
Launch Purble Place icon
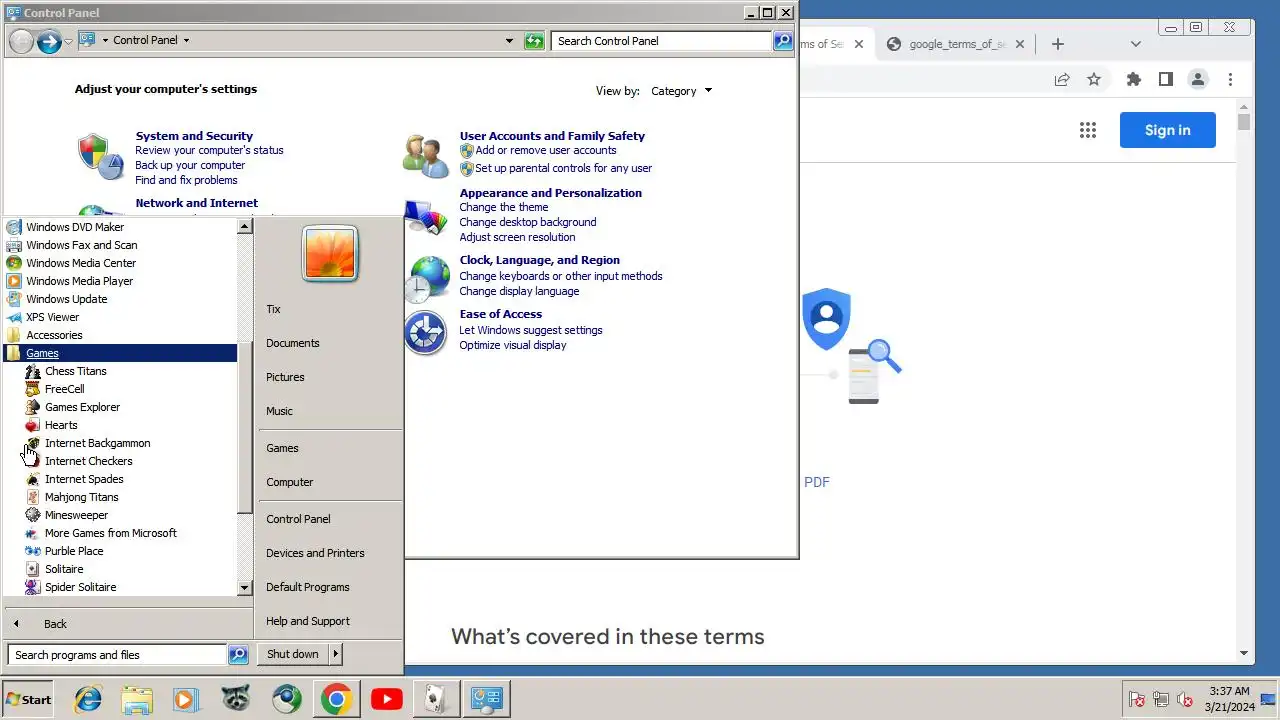pyautogui.click(x=33, y=551)
